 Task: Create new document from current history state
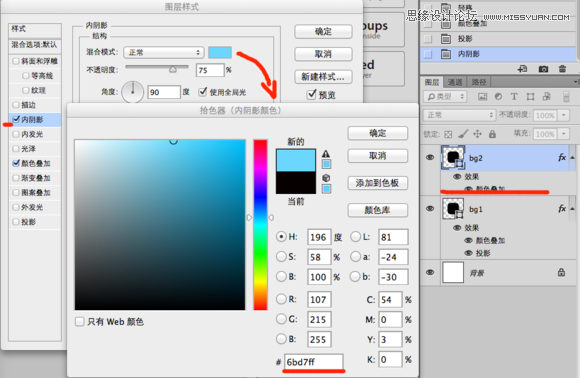coord(522,69)
